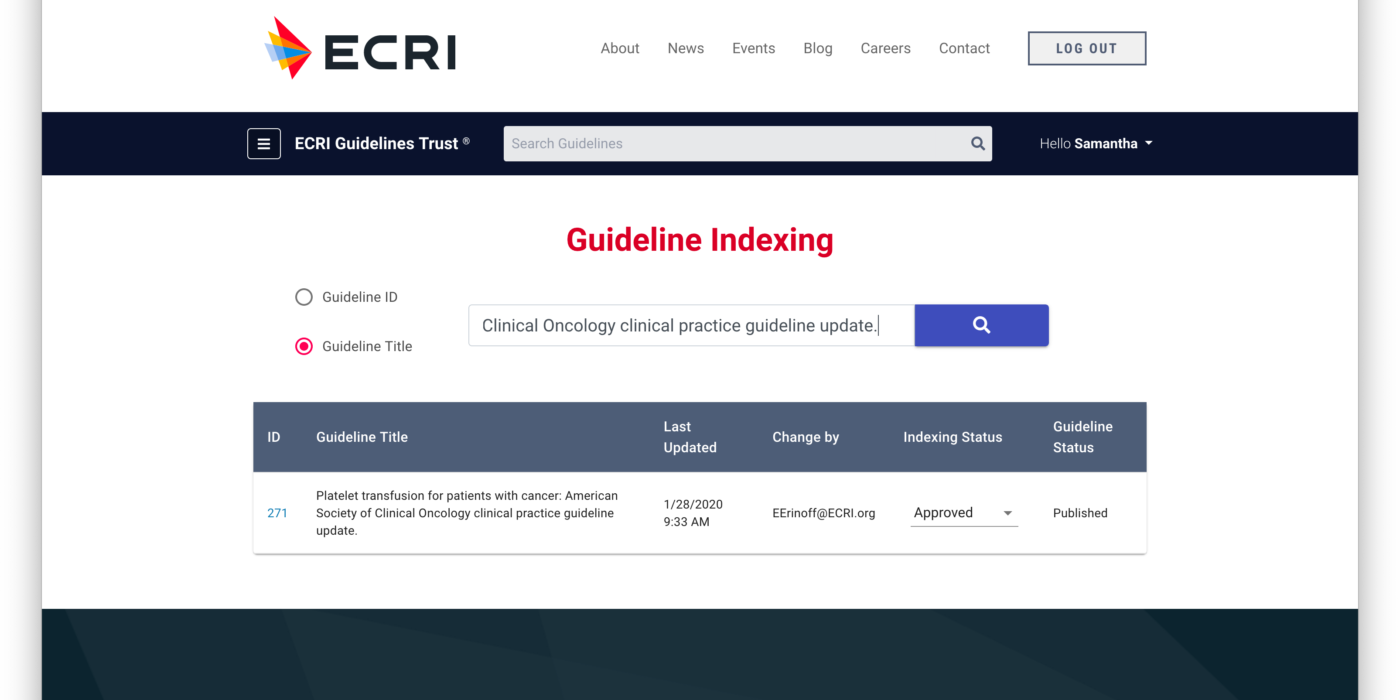Open the Events menu item
The image size is (1400, 700).
click(753, 49)
